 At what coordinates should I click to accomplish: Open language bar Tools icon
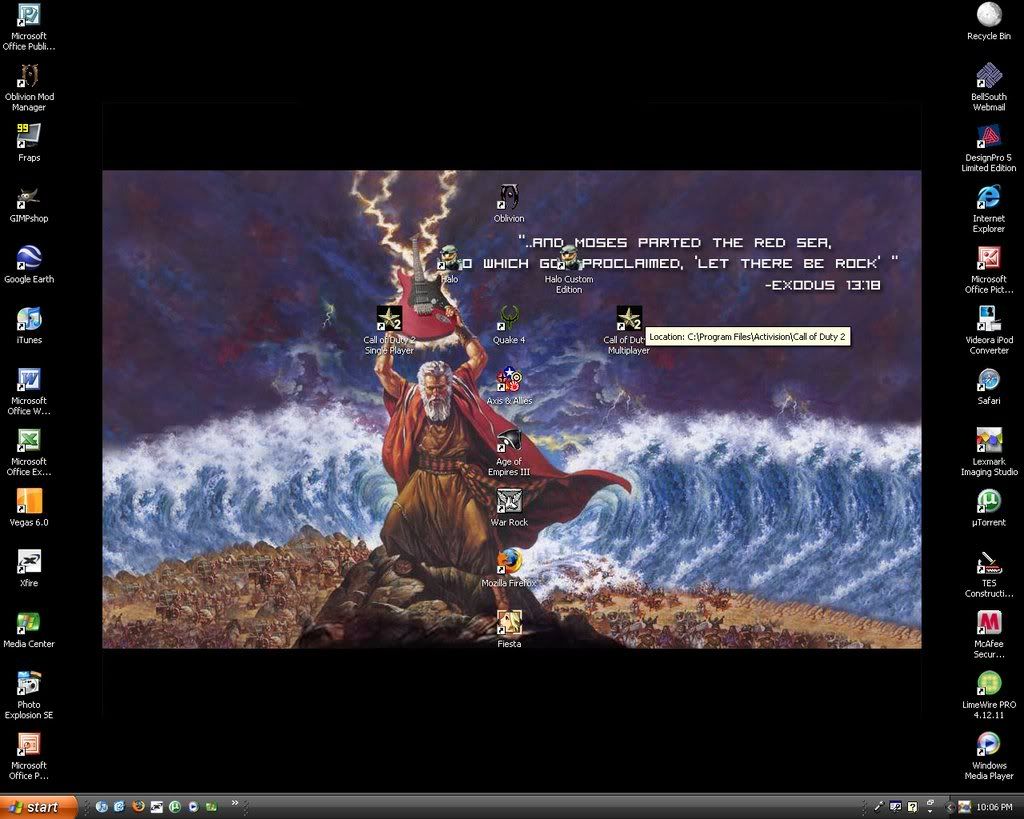(895, 807)
